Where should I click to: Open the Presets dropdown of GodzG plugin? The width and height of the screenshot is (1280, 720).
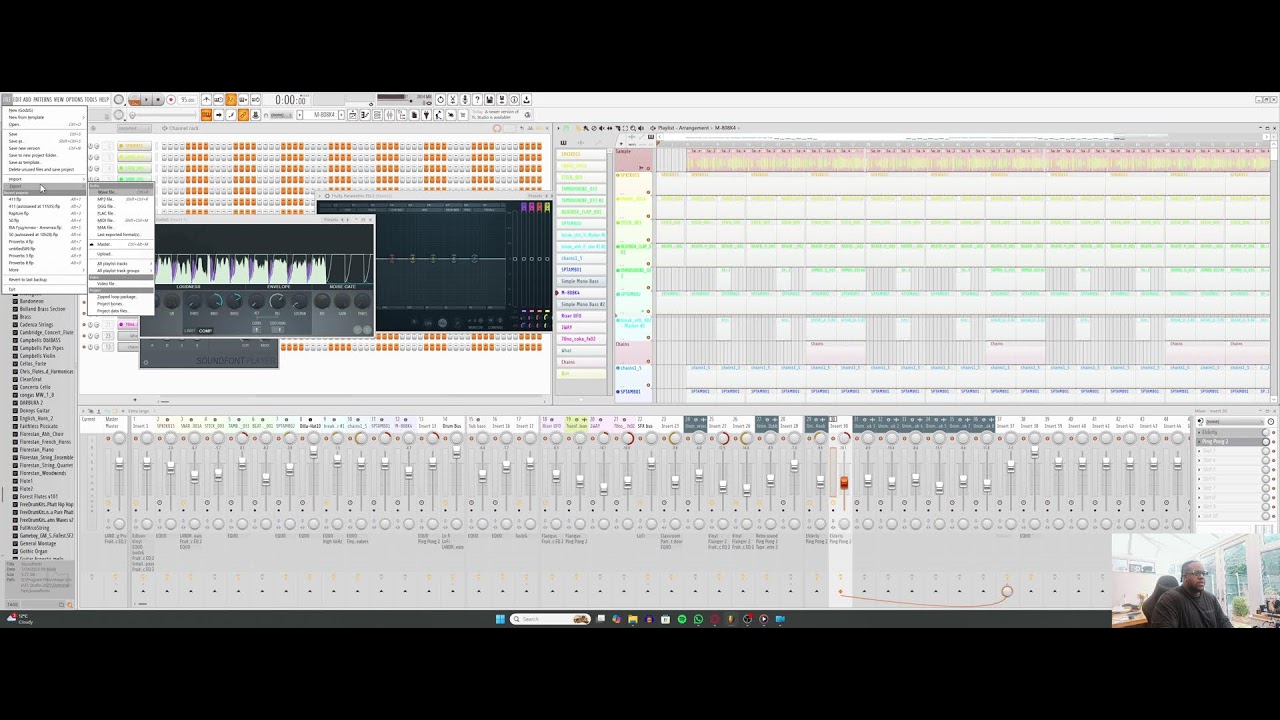(x=330, y=220)
